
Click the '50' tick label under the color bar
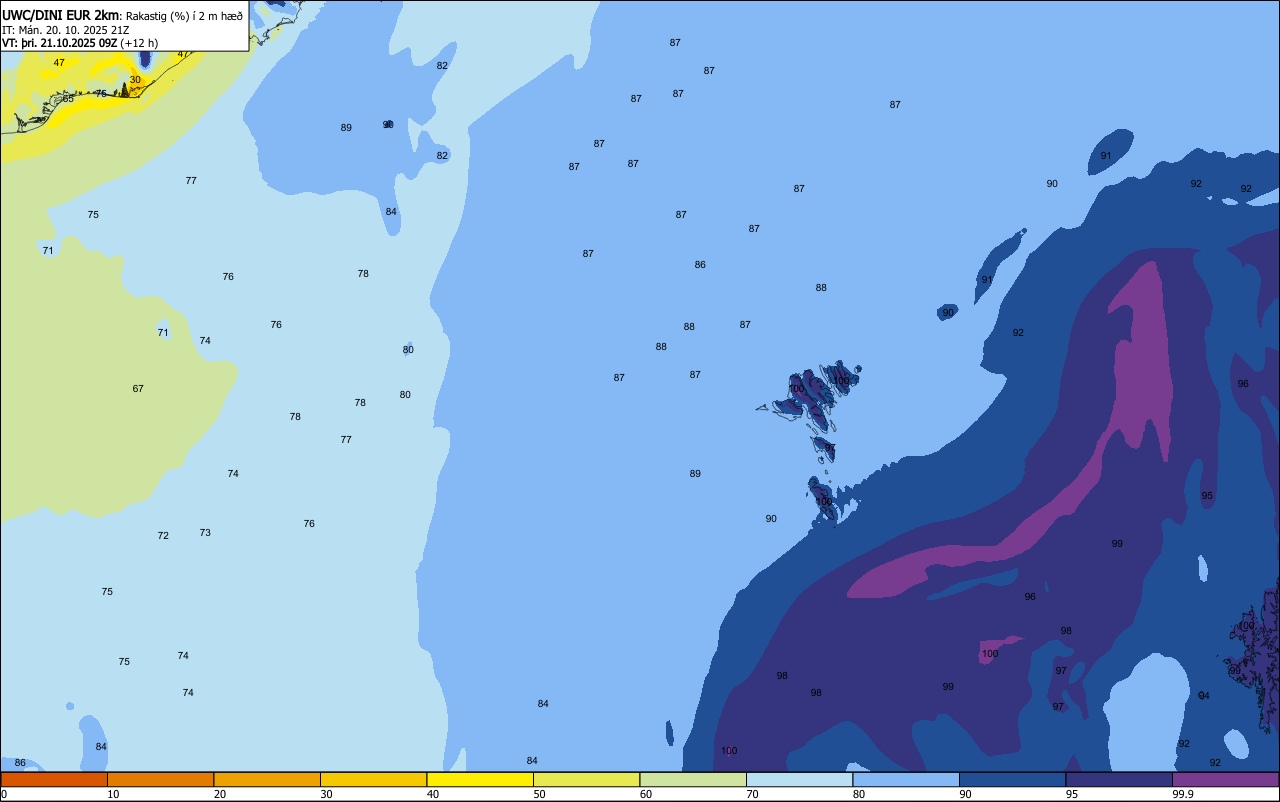[539, 794]
